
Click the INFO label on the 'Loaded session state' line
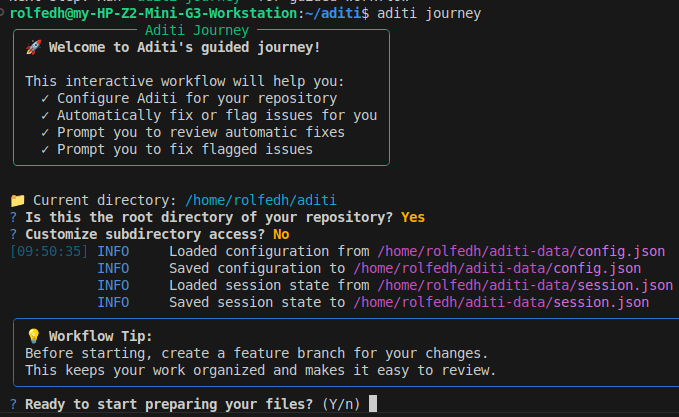tap(113, 285)
